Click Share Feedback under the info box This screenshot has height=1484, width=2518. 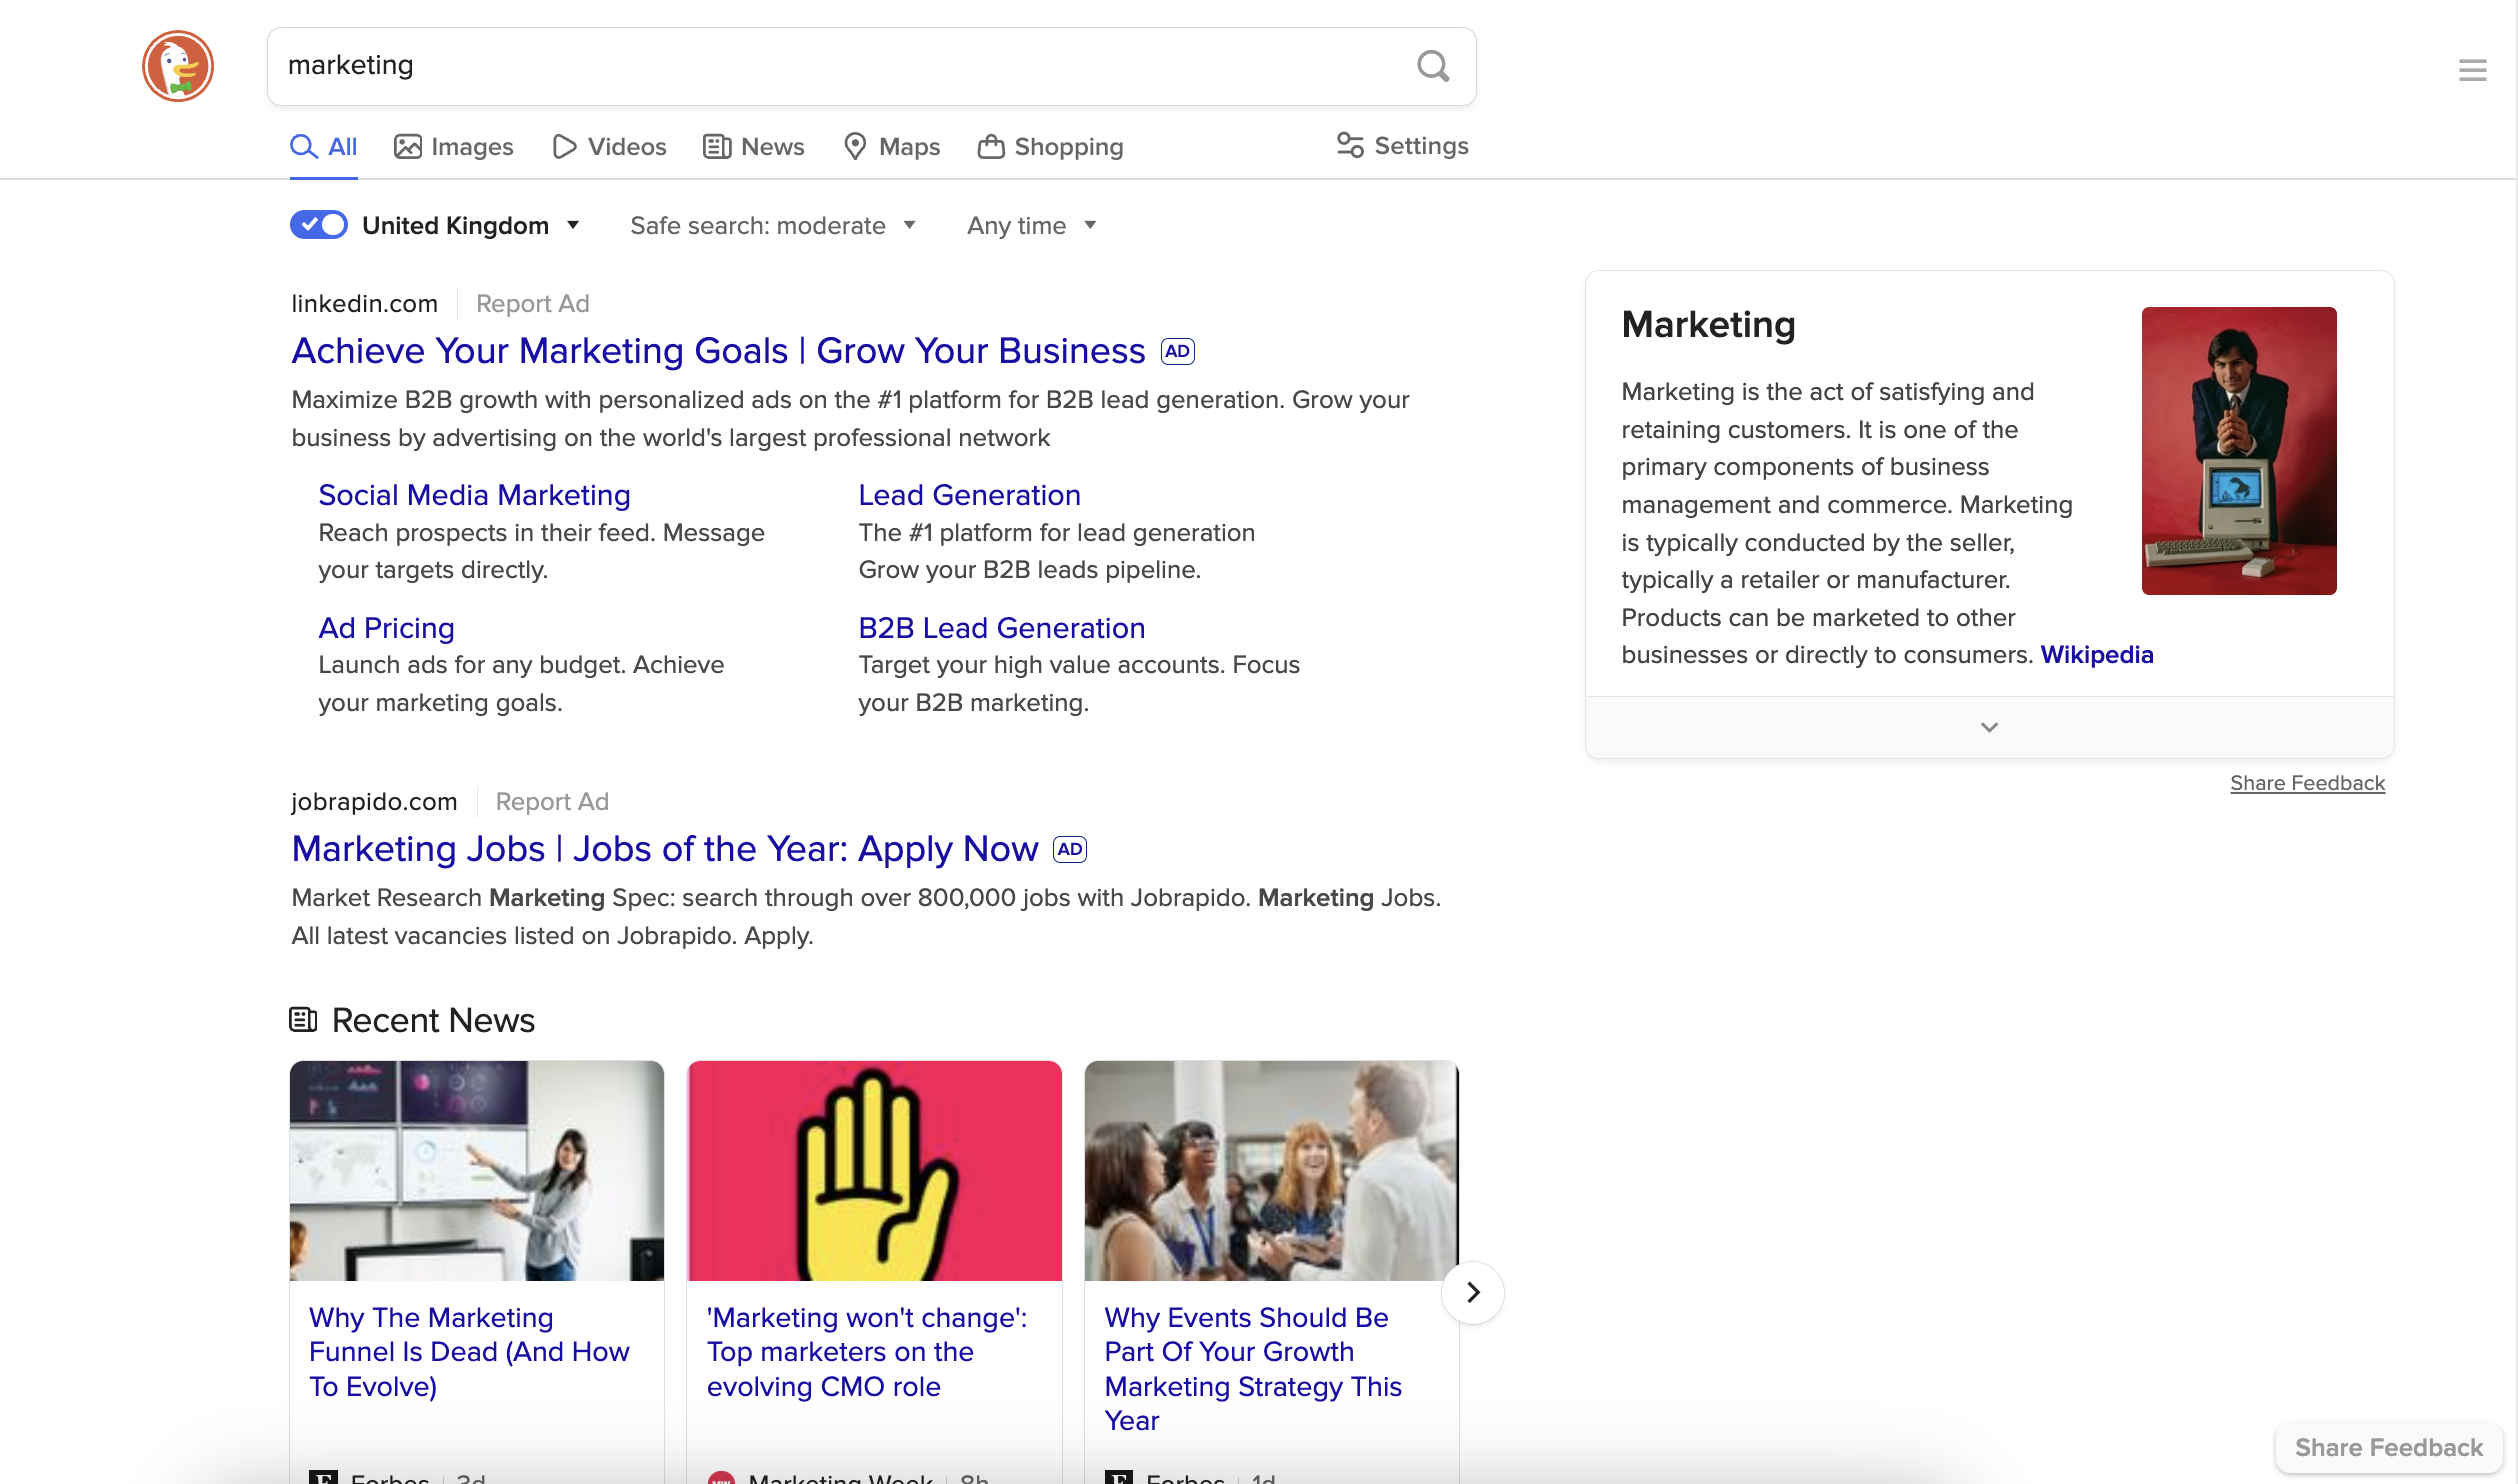click(2307, 783)
